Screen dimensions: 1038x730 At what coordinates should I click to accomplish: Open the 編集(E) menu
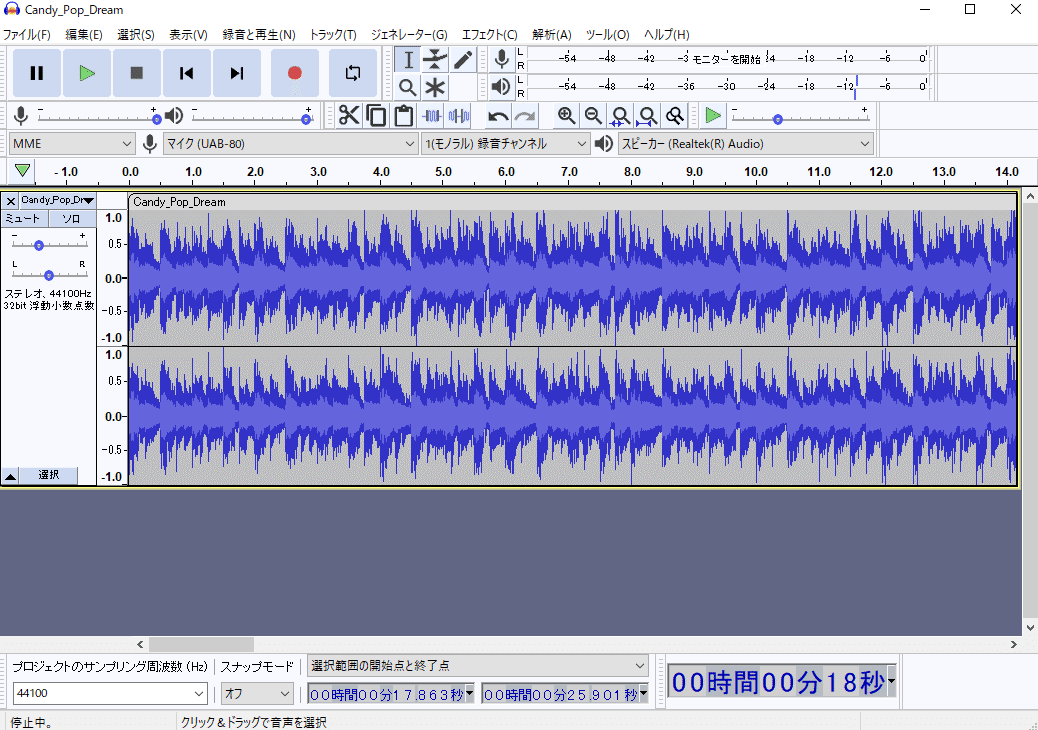83,34
